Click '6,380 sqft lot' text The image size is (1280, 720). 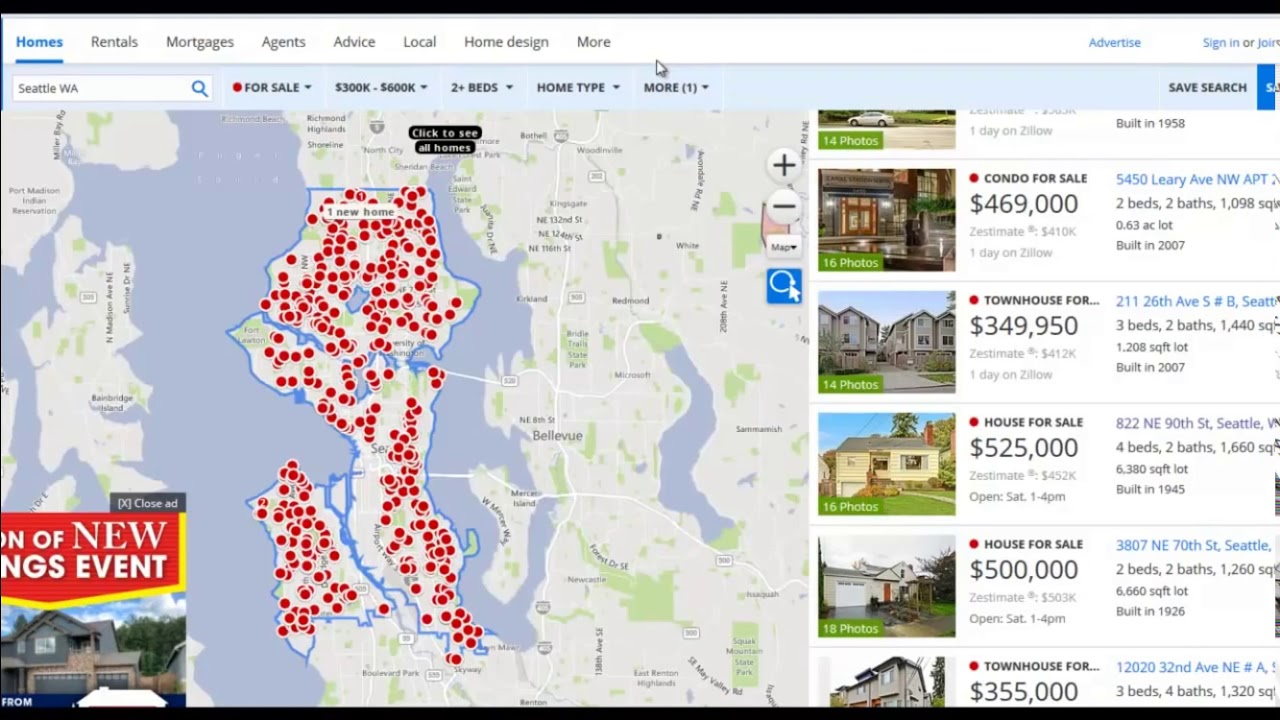[1152, 469]
